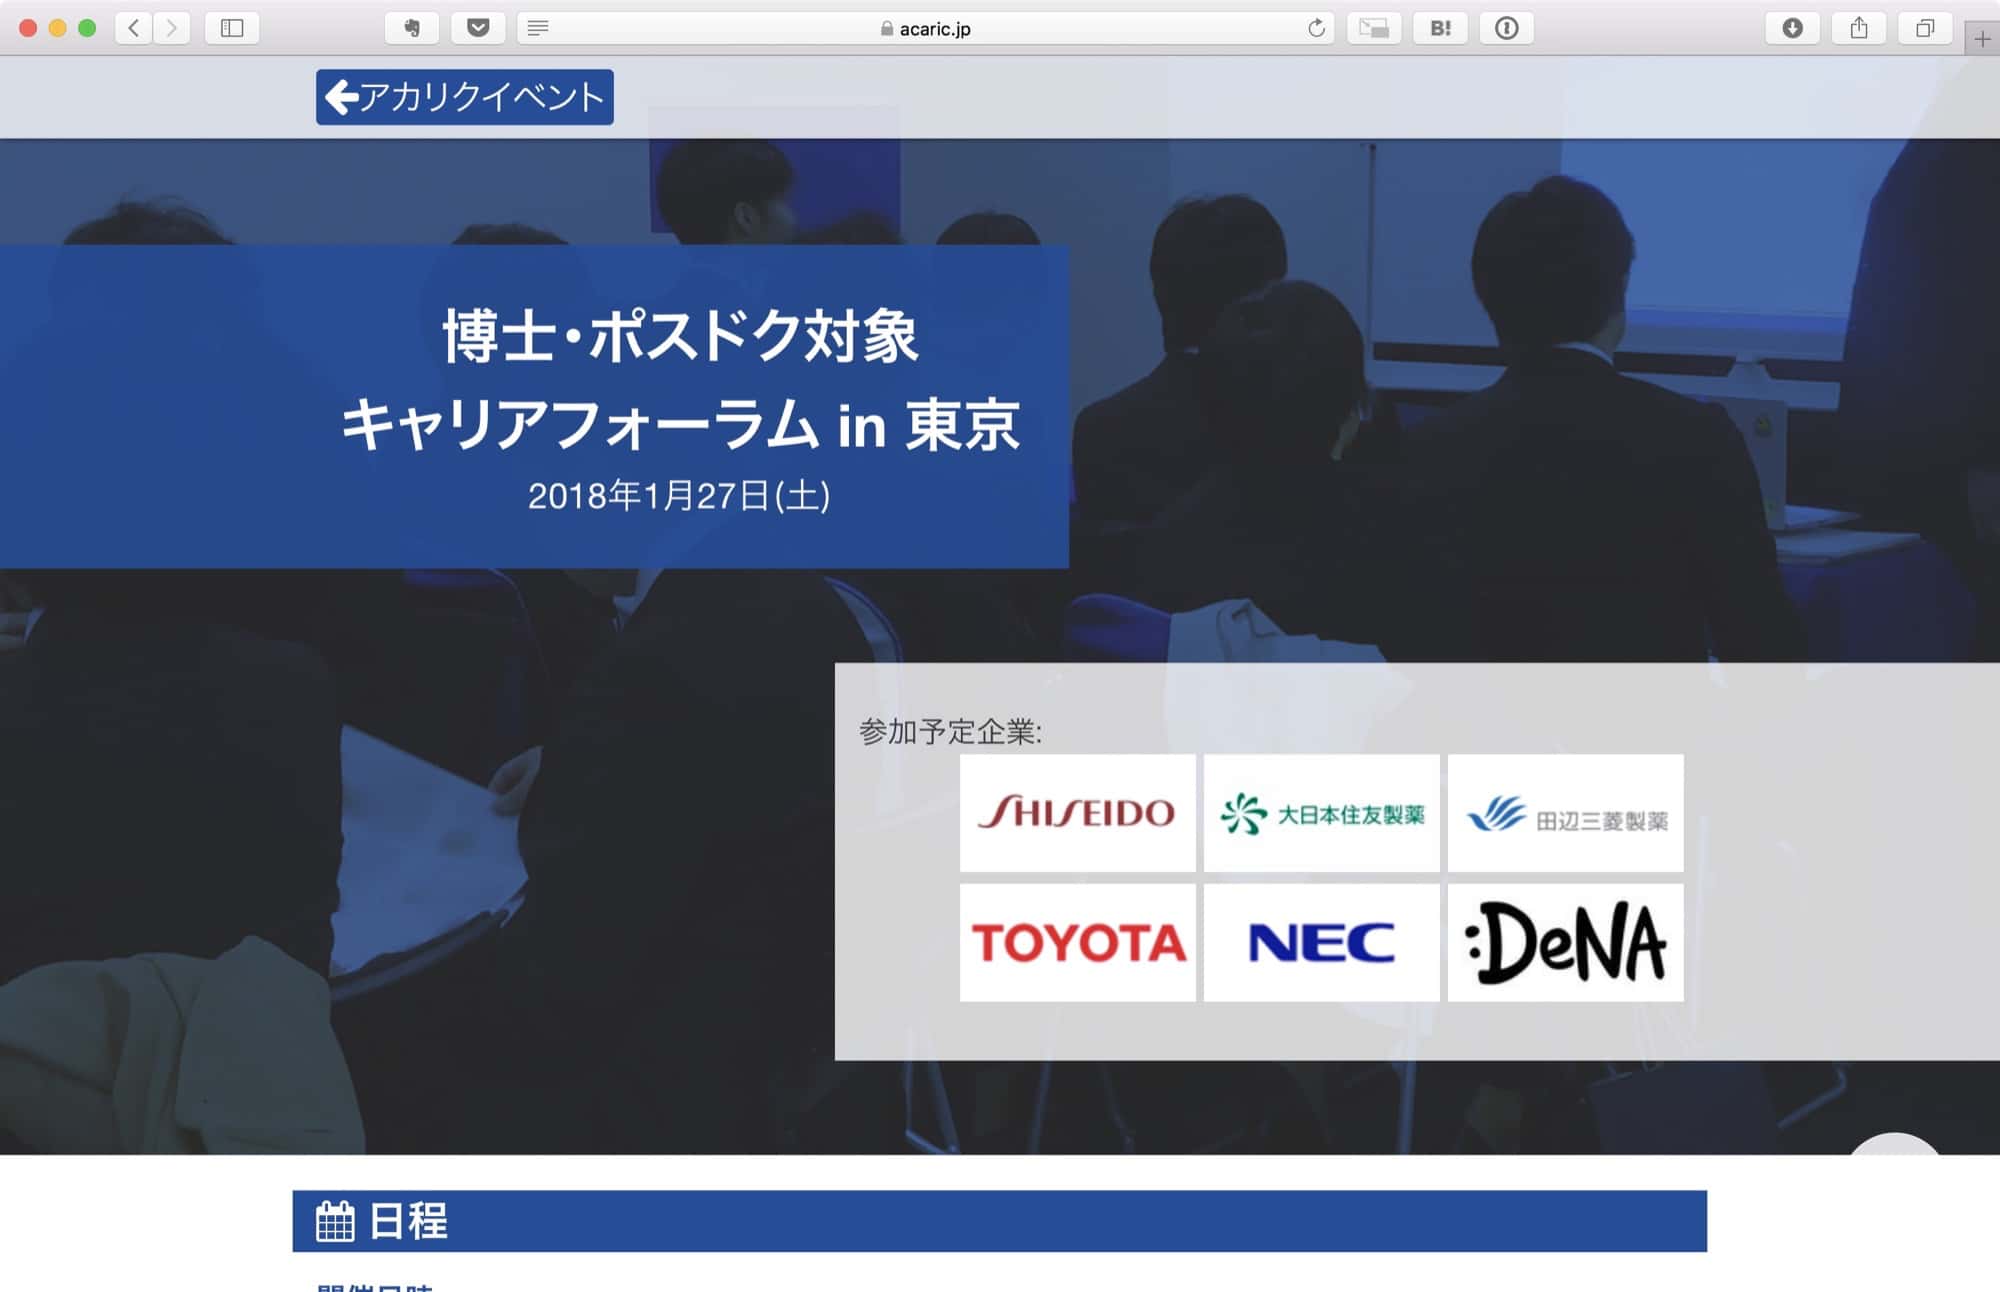Toggle the Safari sidebar button
Screen dimensions: 2000x1292
coord(232,28)
